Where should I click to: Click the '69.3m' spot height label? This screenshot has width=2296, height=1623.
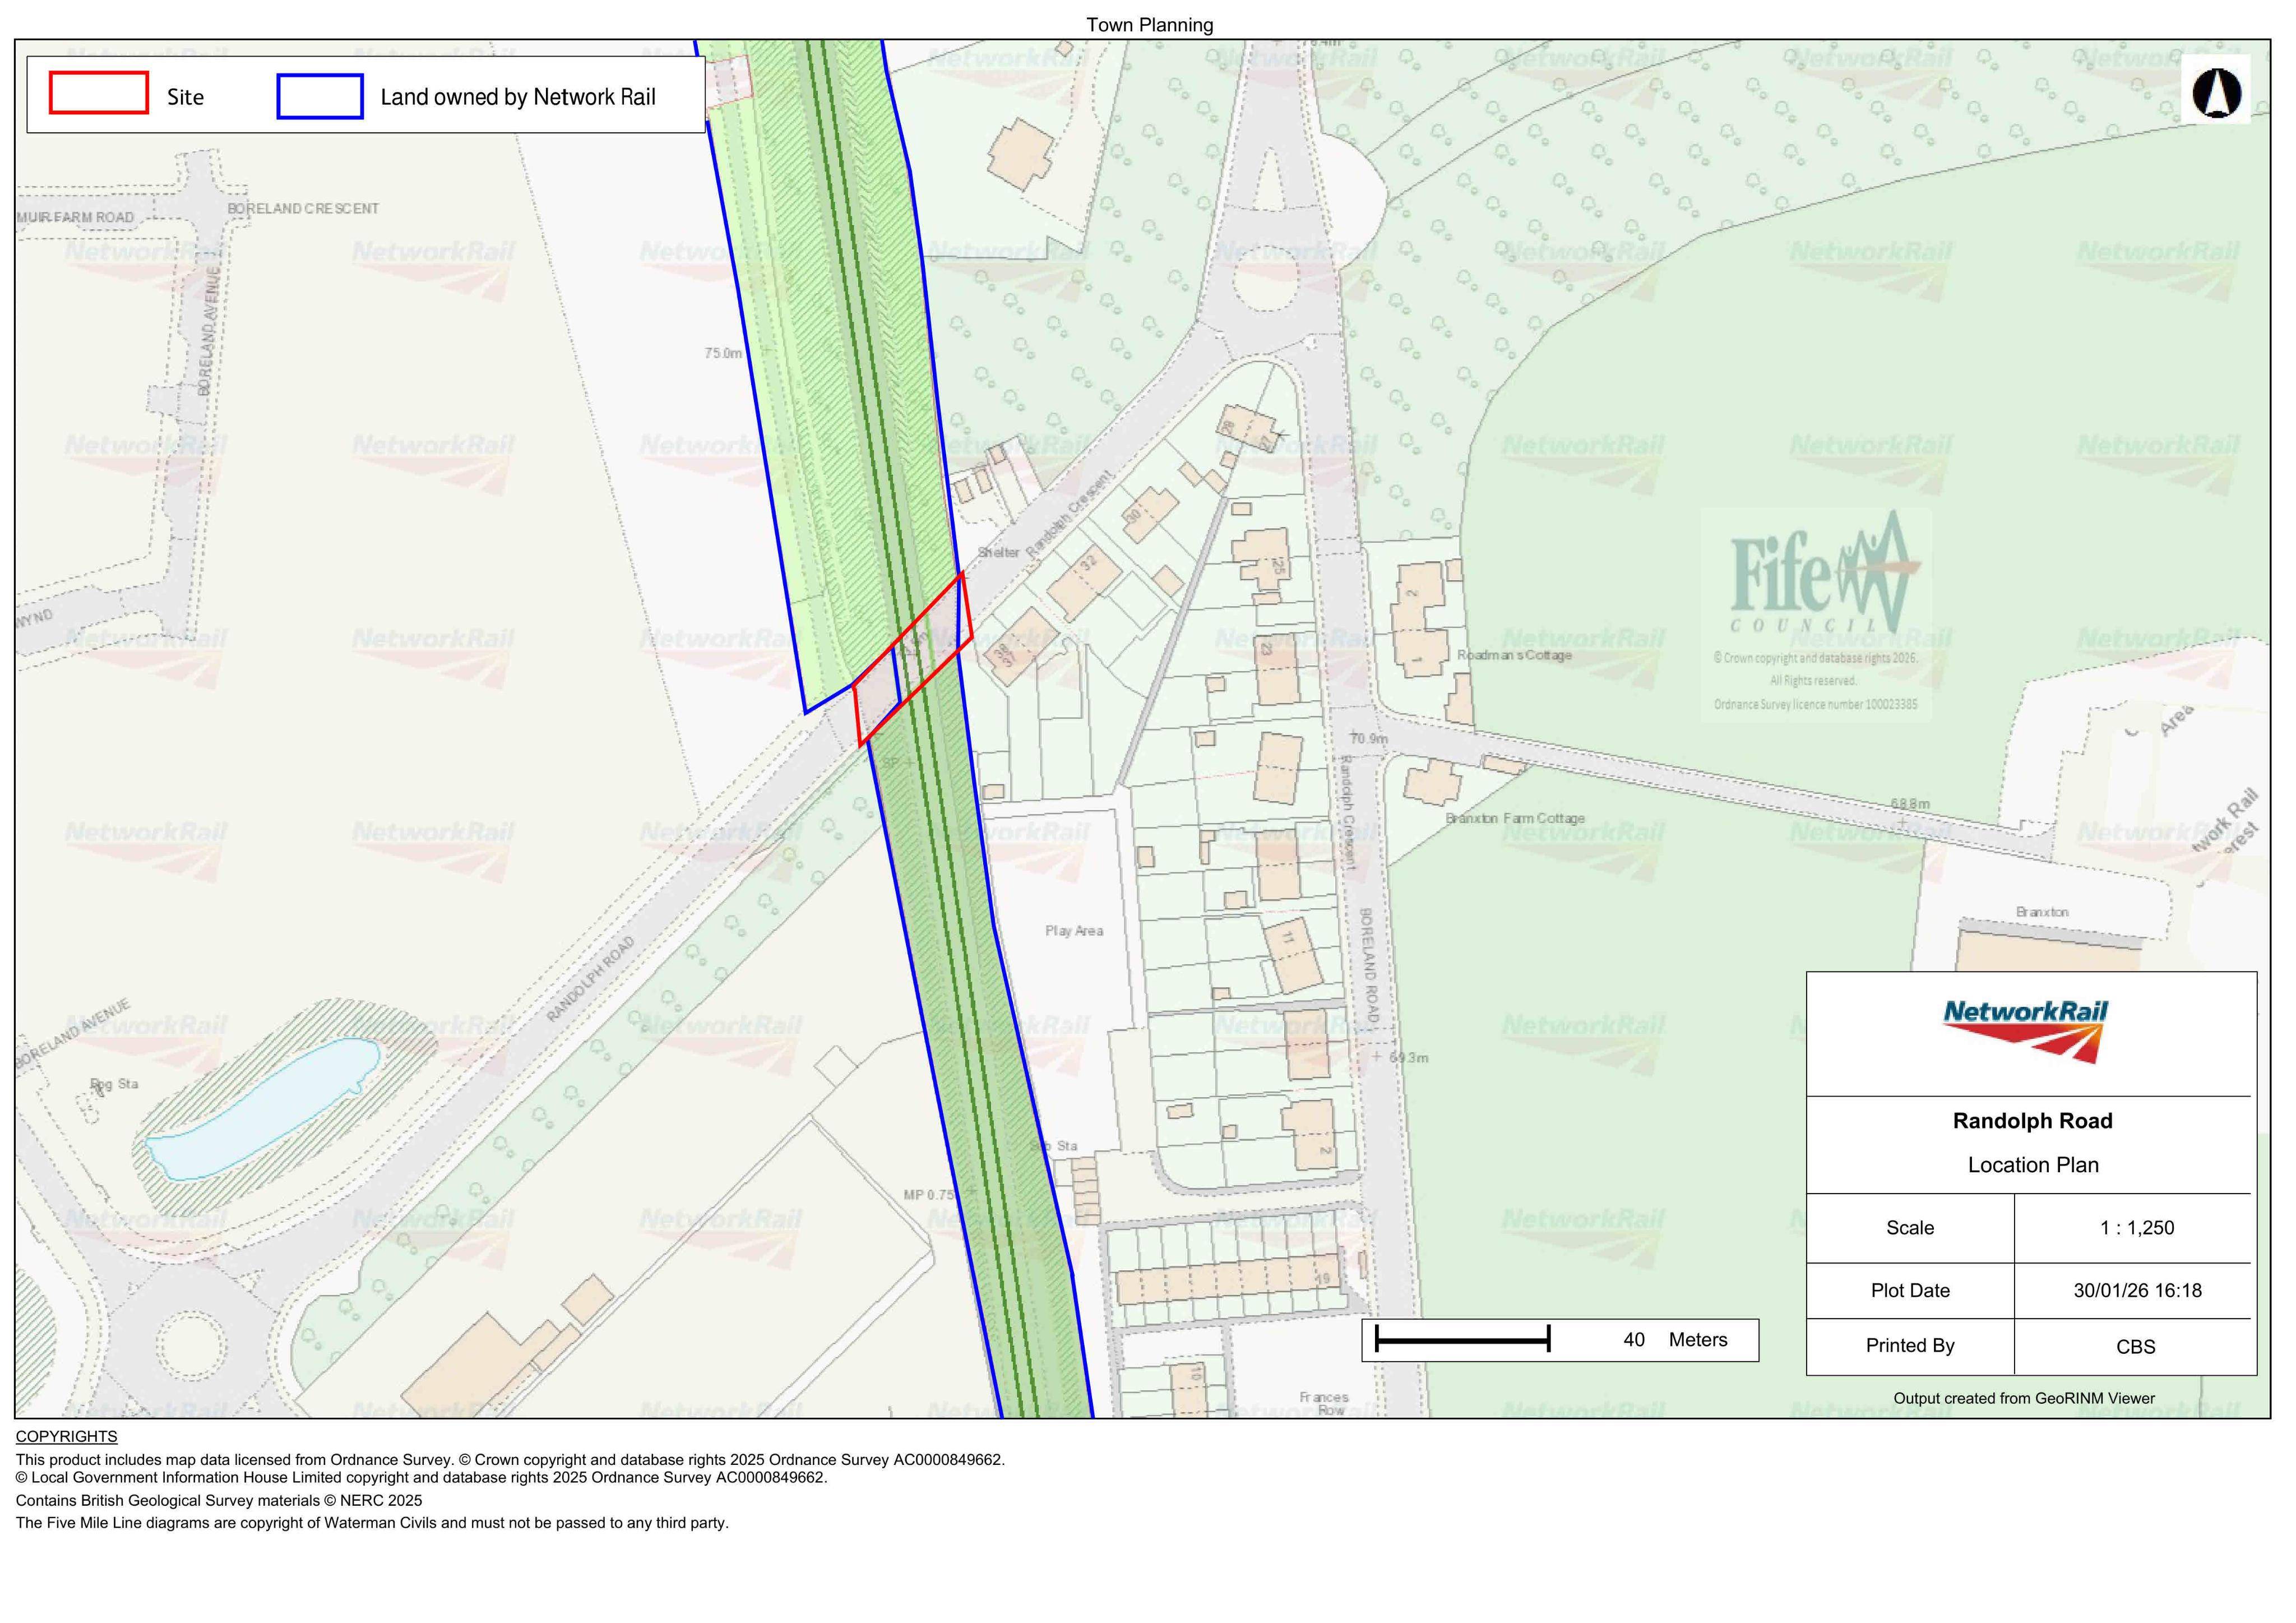pos(1409,1057)
